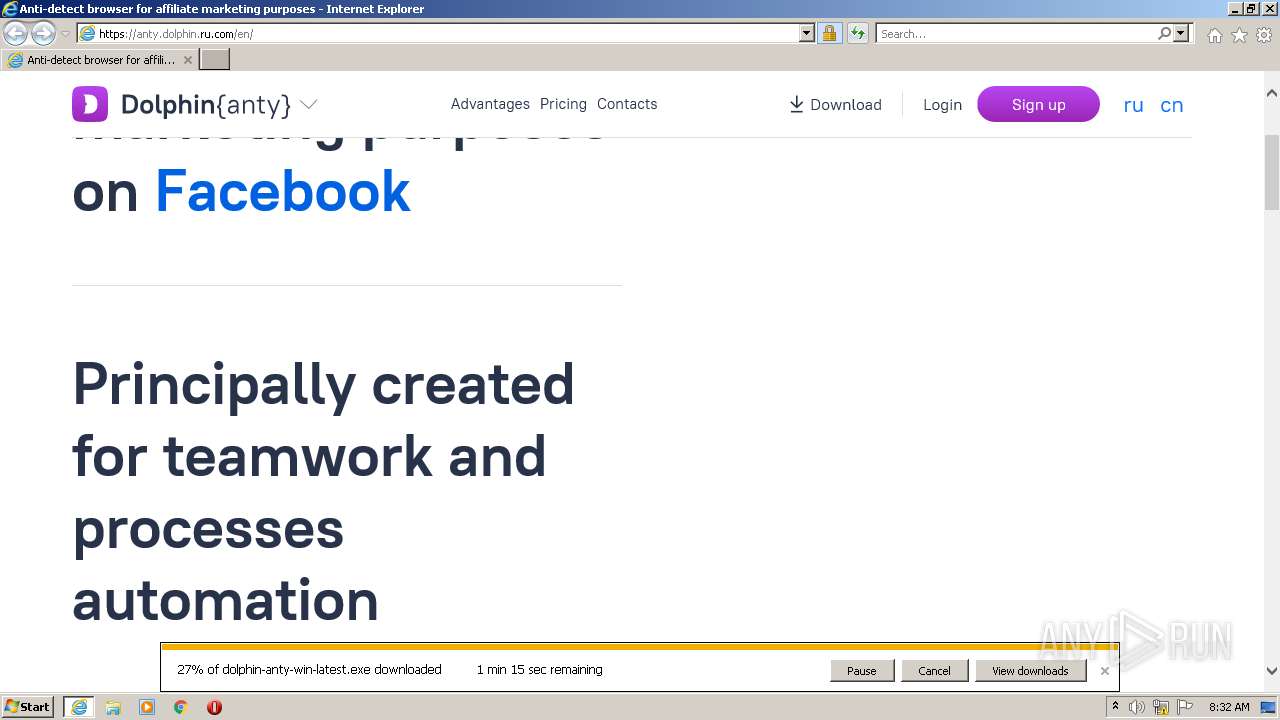Click the Dolphin{anty} logo icon
This screenshot has width=1280, height=720.
(89, 104)
